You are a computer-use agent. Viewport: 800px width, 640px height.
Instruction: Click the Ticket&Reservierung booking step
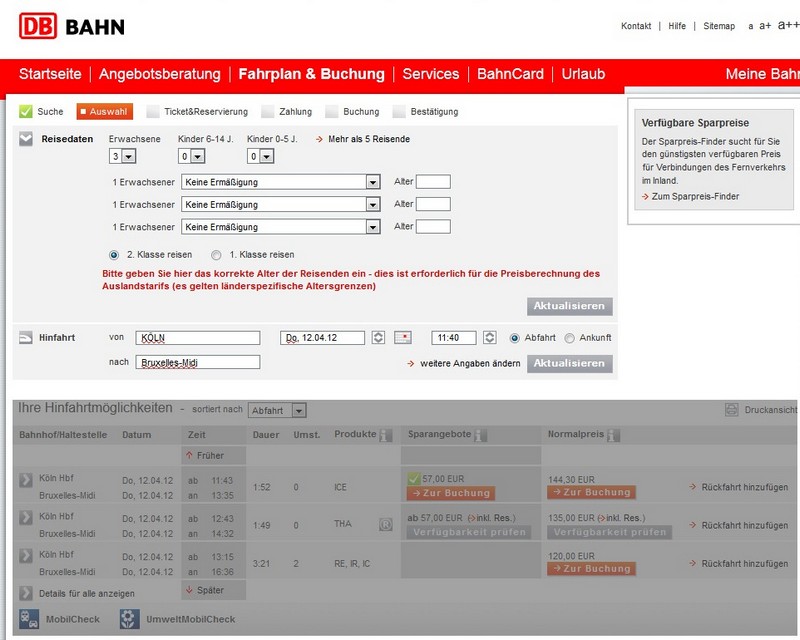[x=197, y=111]
